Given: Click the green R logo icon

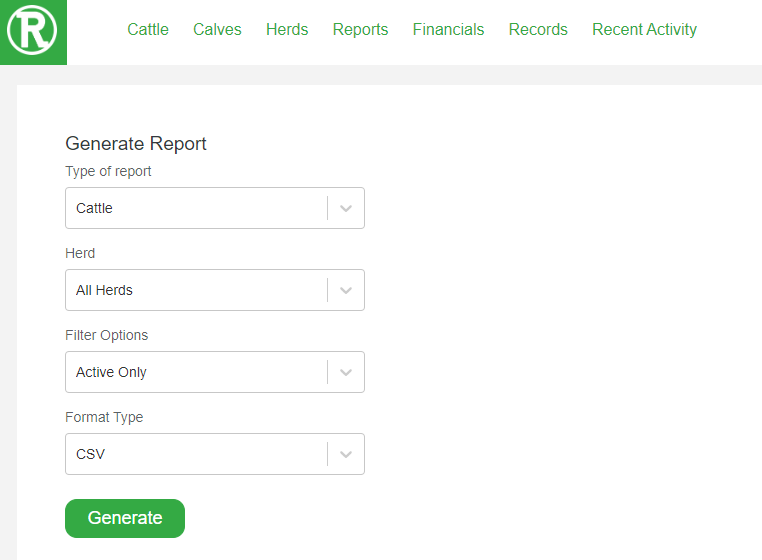Looking at the screenshot, I should (x=33, y=32).
